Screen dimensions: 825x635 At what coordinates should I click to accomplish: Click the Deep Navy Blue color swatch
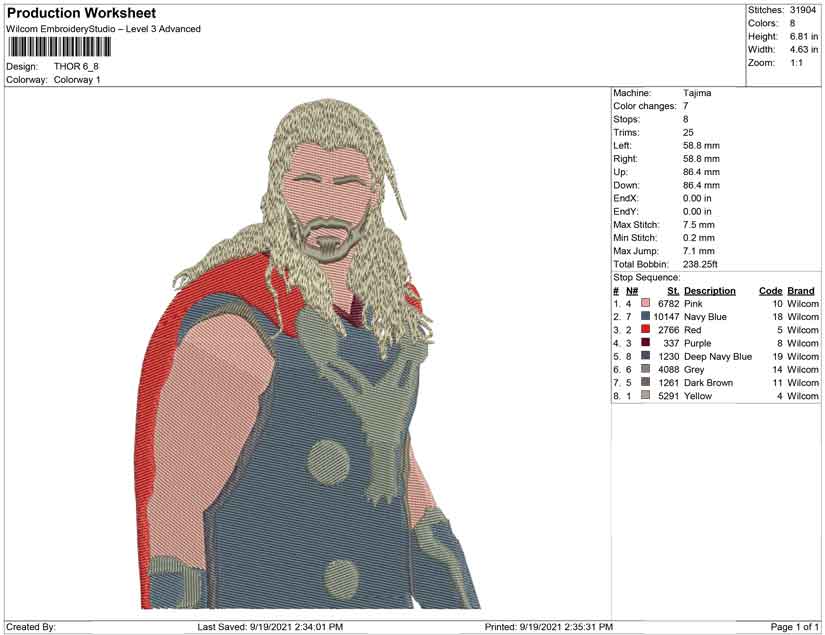coord(645,356)
